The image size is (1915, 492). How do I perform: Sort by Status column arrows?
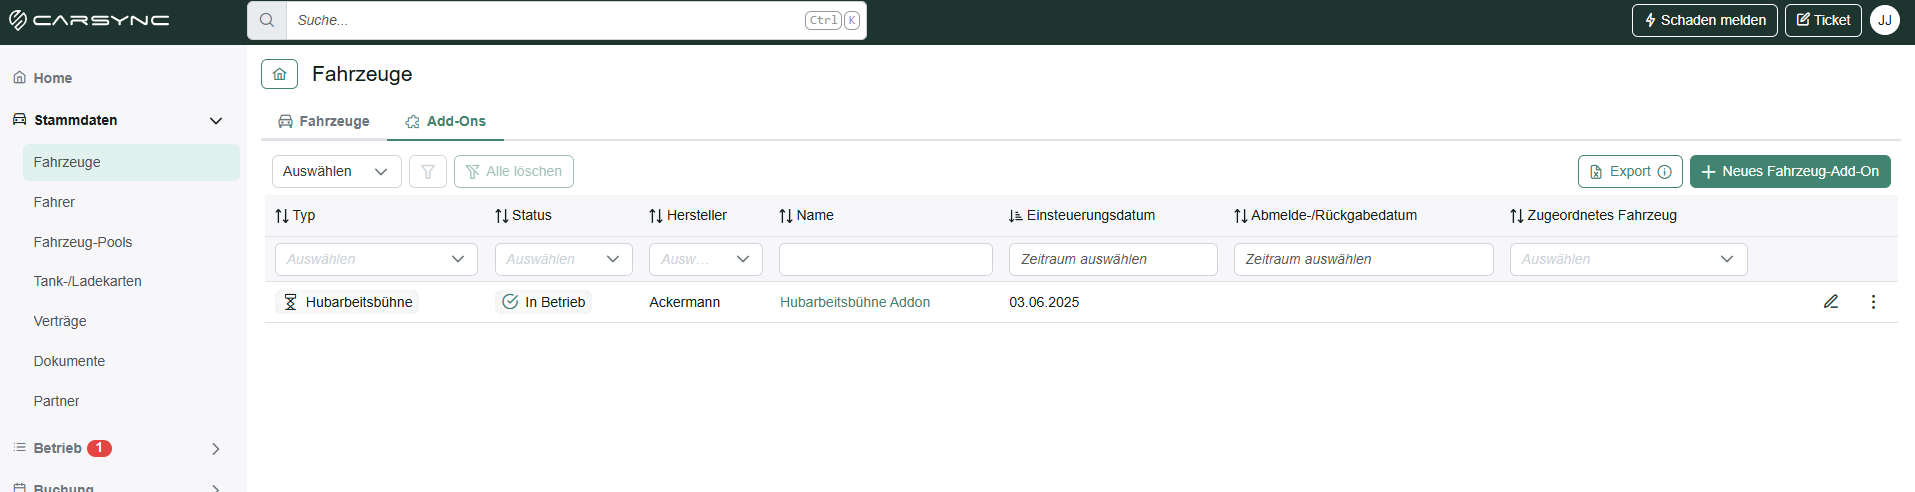502,216
